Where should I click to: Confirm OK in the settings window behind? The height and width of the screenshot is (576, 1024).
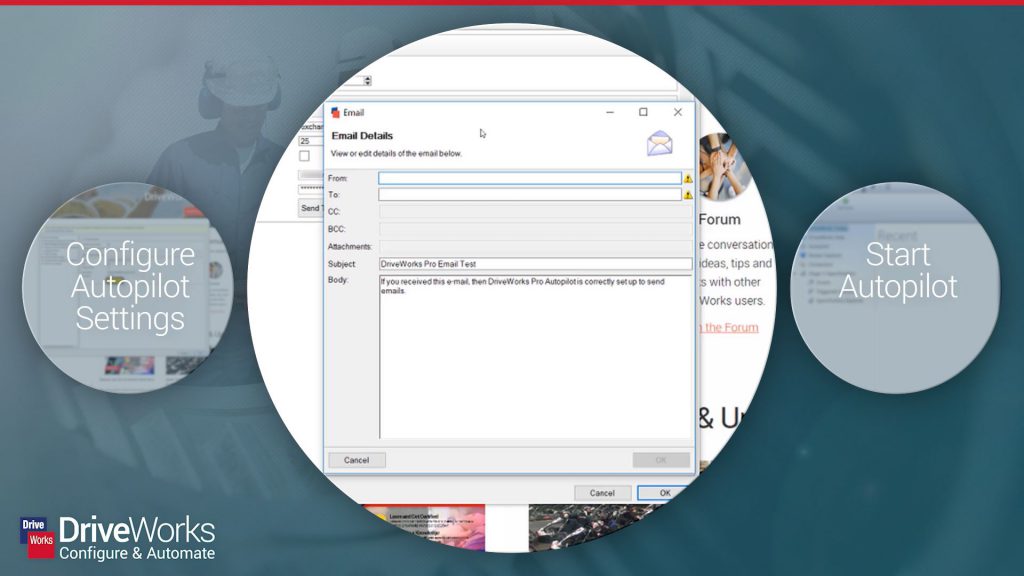point(665,493)
